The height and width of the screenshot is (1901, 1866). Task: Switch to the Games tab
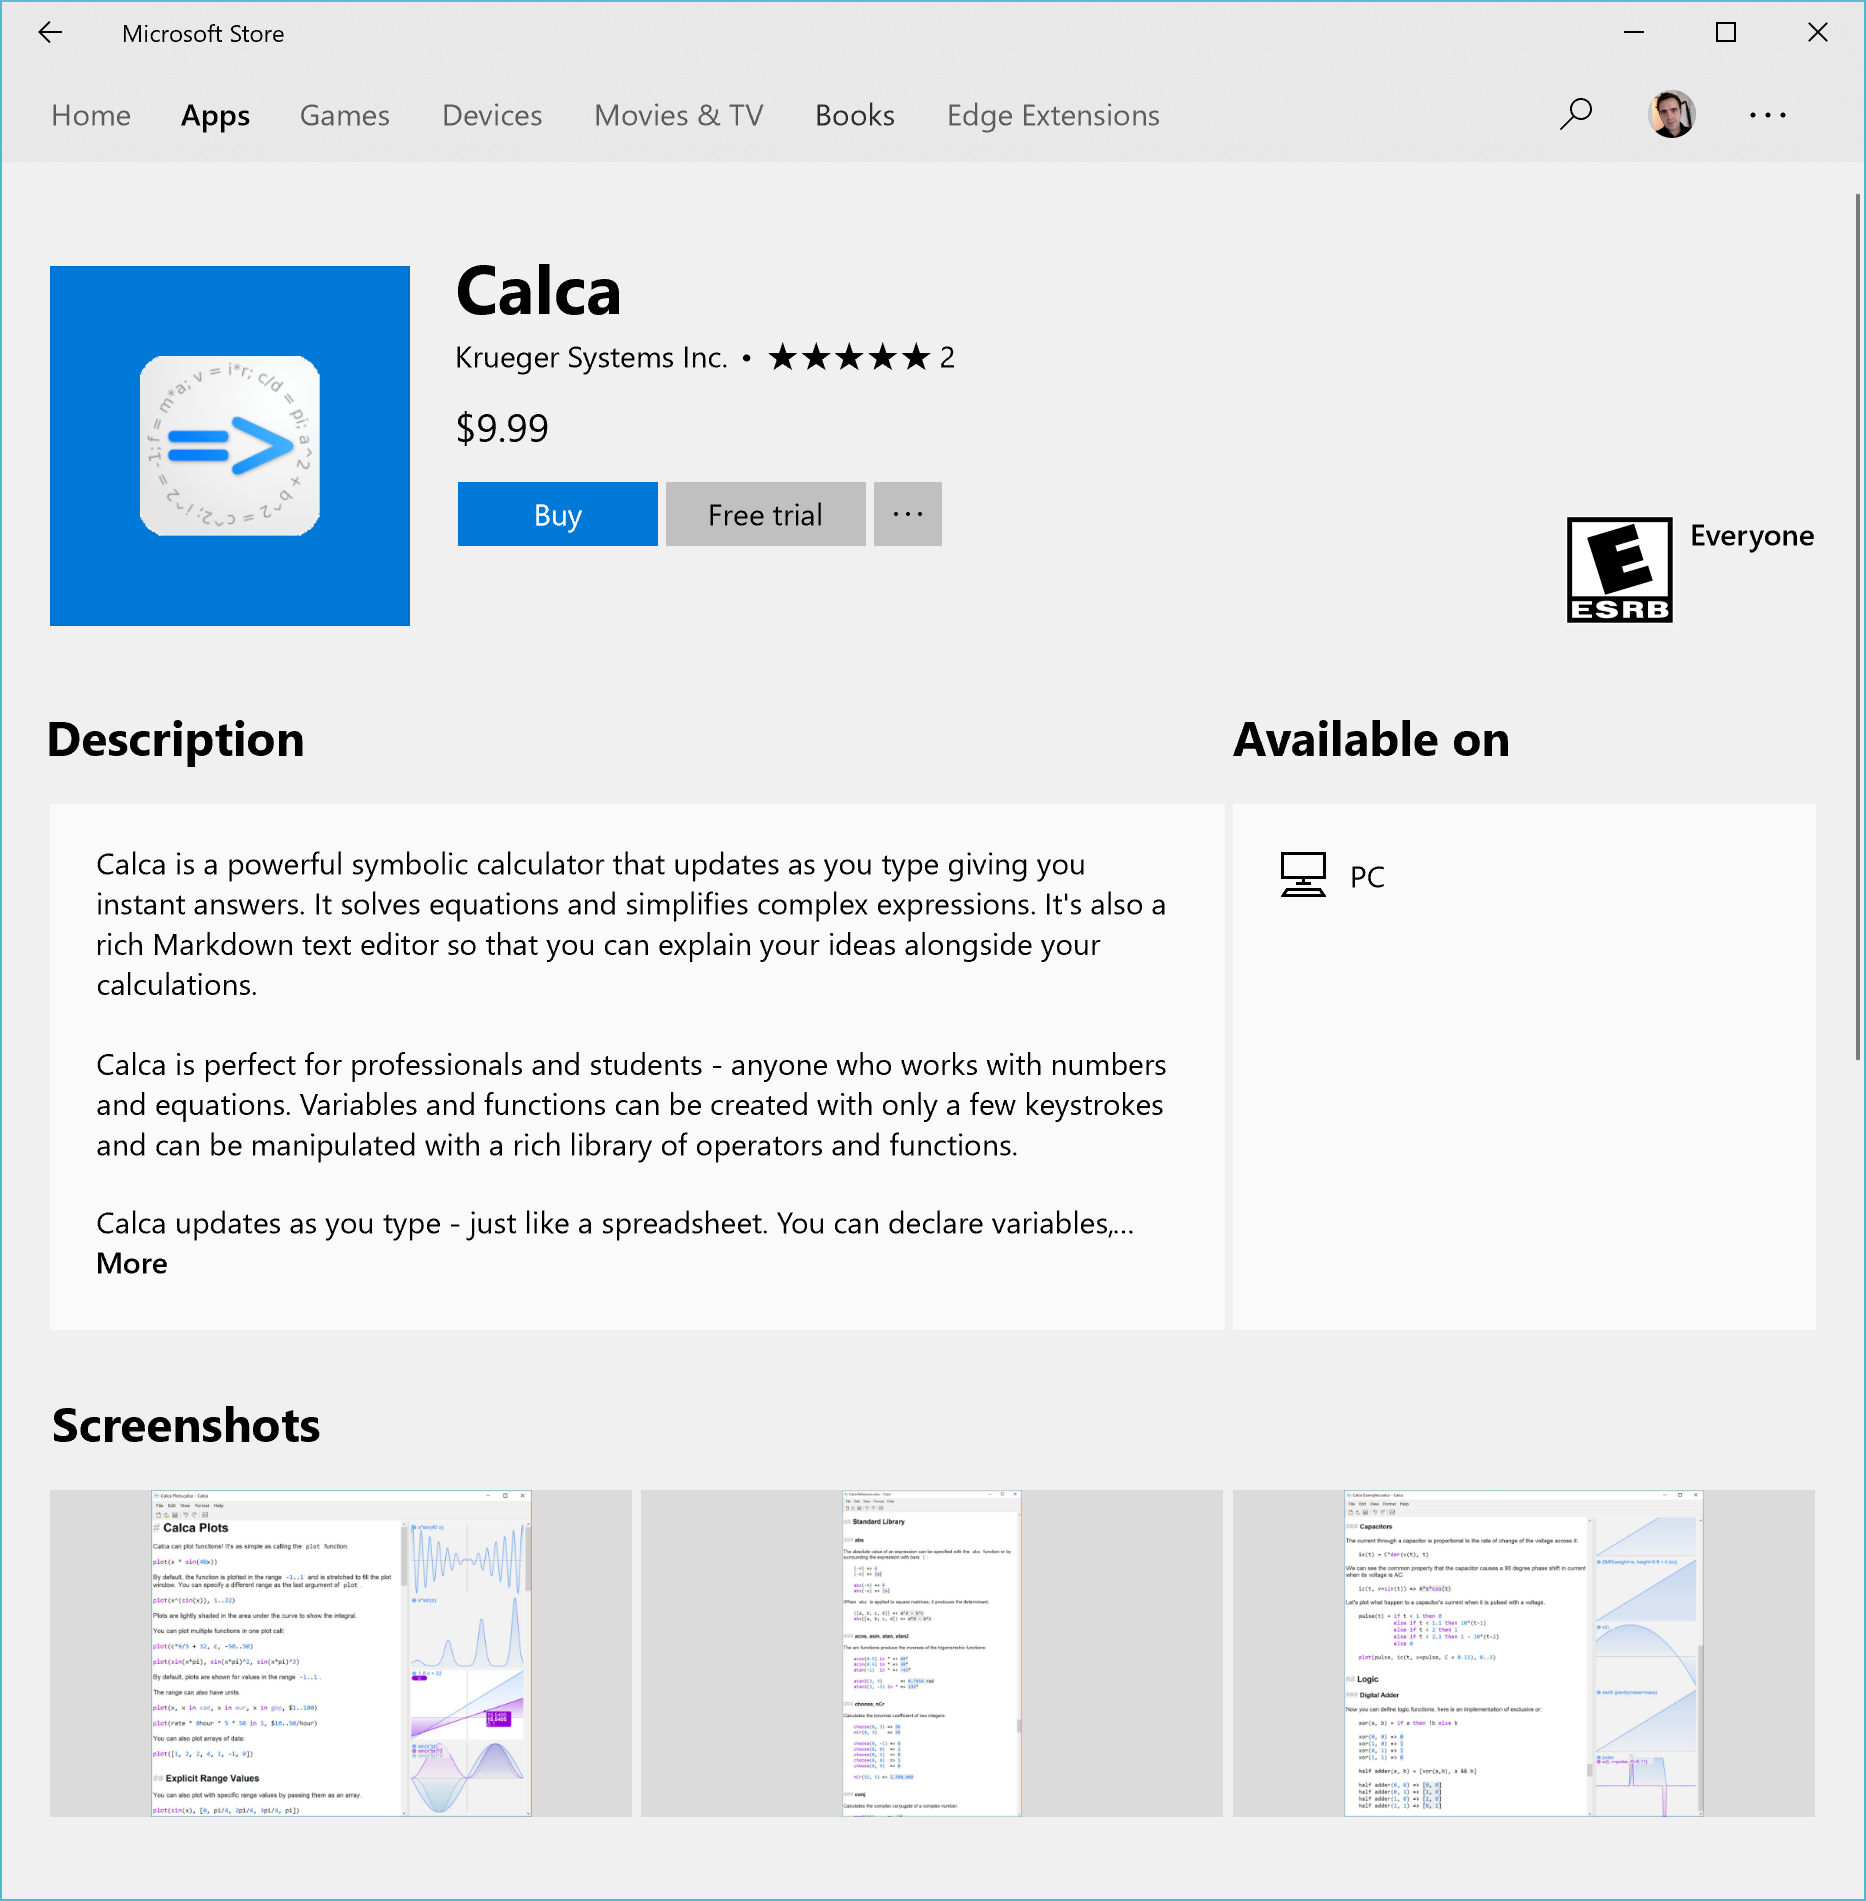point(345,115)
